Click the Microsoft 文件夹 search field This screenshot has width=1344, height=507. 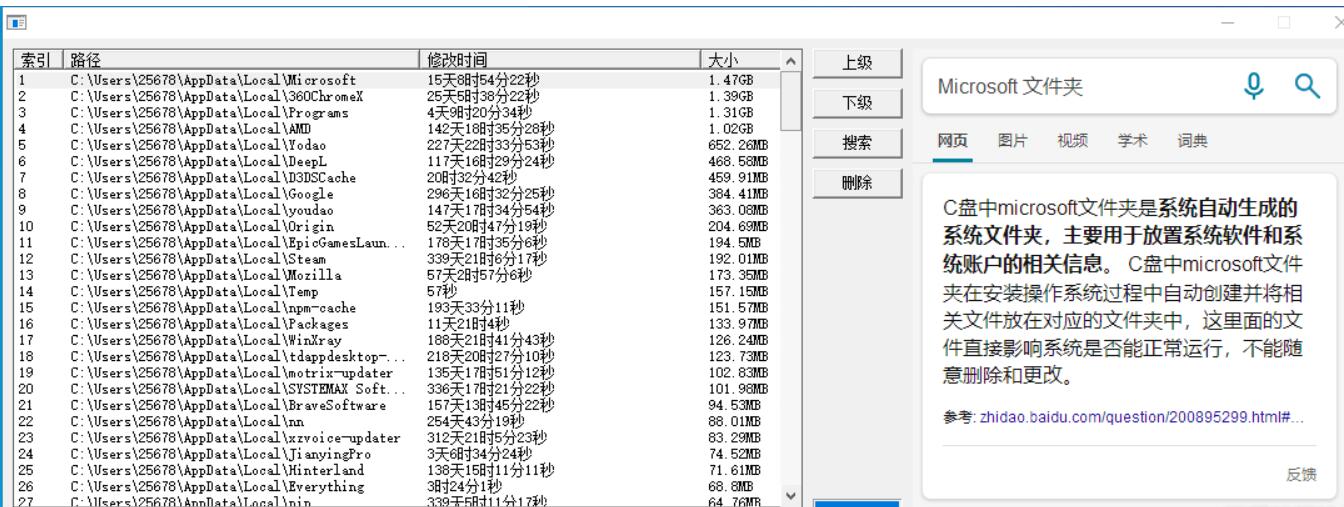tap(1070, 88)
